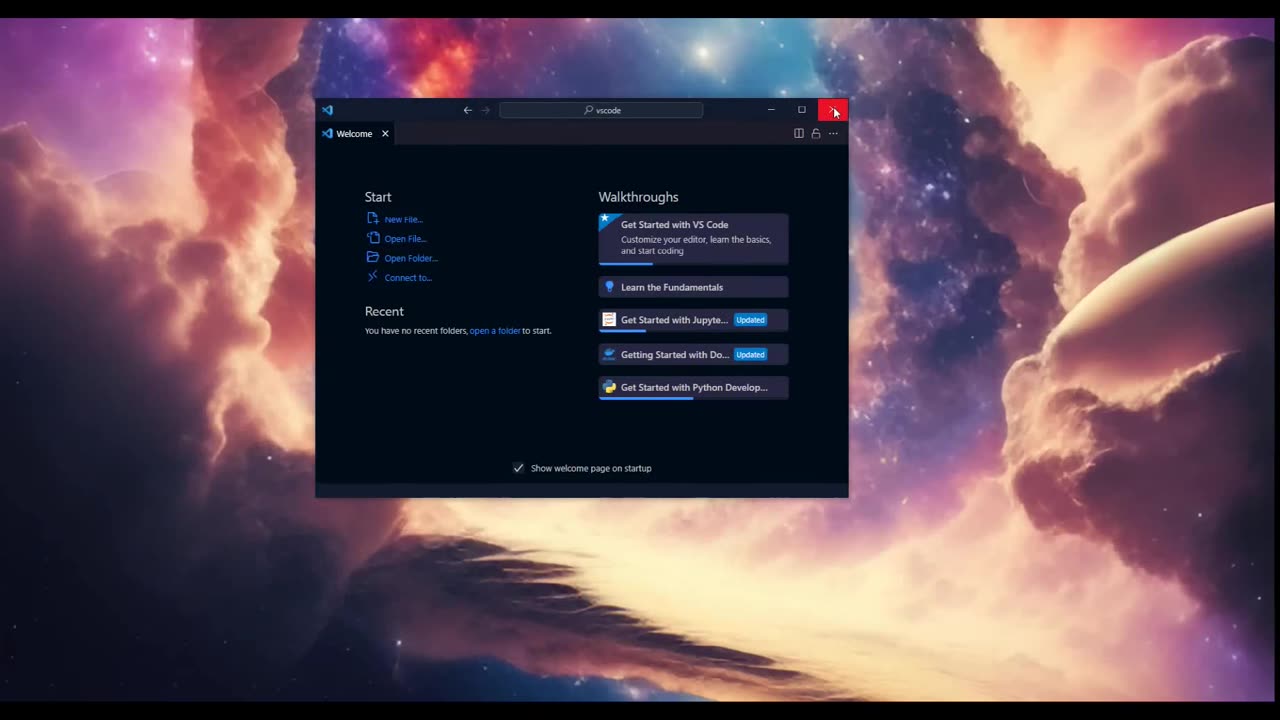This screenshot has width=1280, height=720.
Task: Click the Open File icon
Action: click(x=373, y=238)
